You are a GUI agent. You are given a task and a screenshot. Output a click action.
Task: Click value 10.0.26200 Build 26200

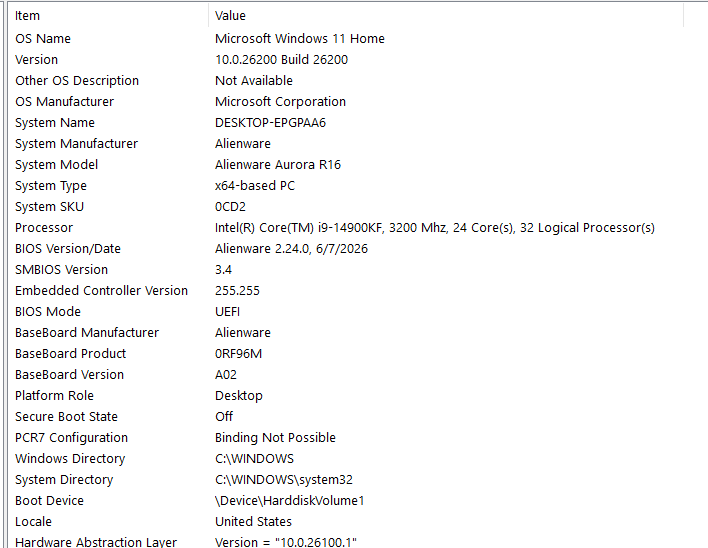point(281,60)
